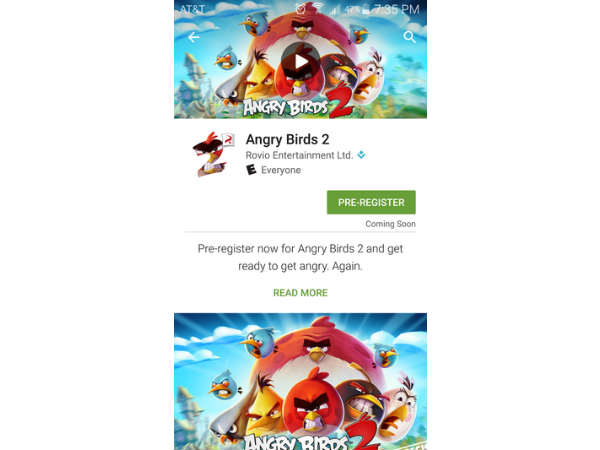Click the PRE-REGISTER button
This screenshot has width=600, height=450.
371,202
